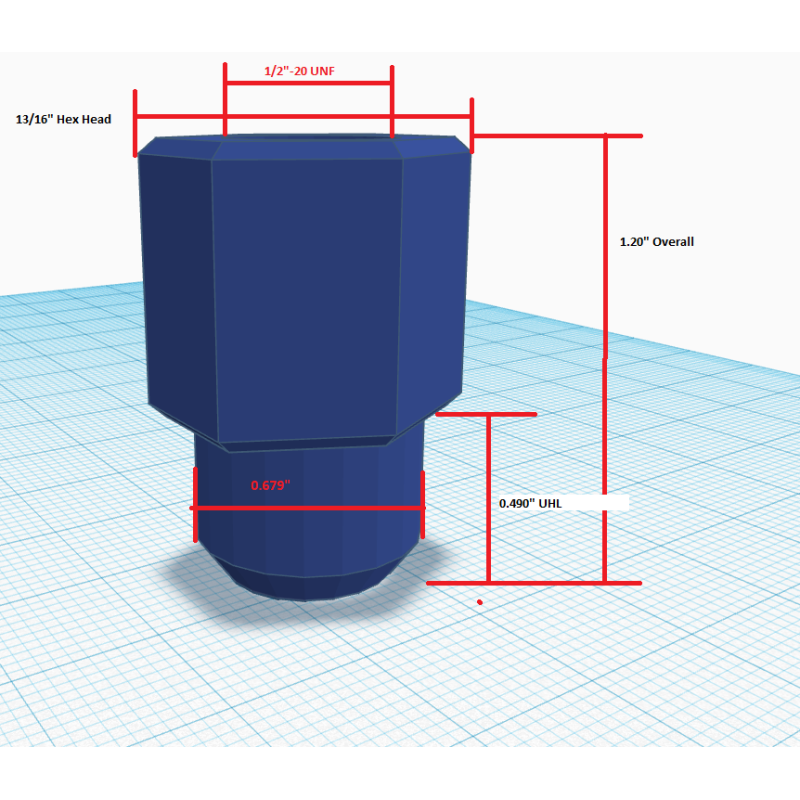Image resolution: width=800 pixels, height=800 pixels.
Task: Click the 1/2"-20 UNF thread label
Action: click(299, 71)
